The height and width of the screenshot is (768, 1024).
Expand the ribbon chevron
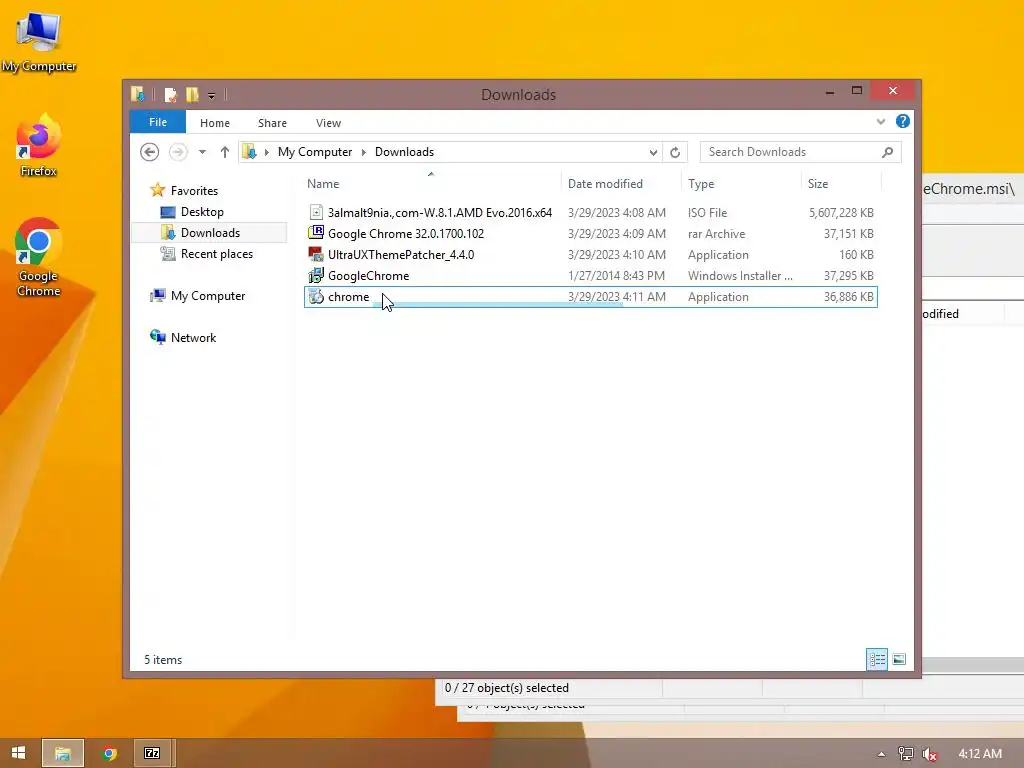tap(880, 122)
